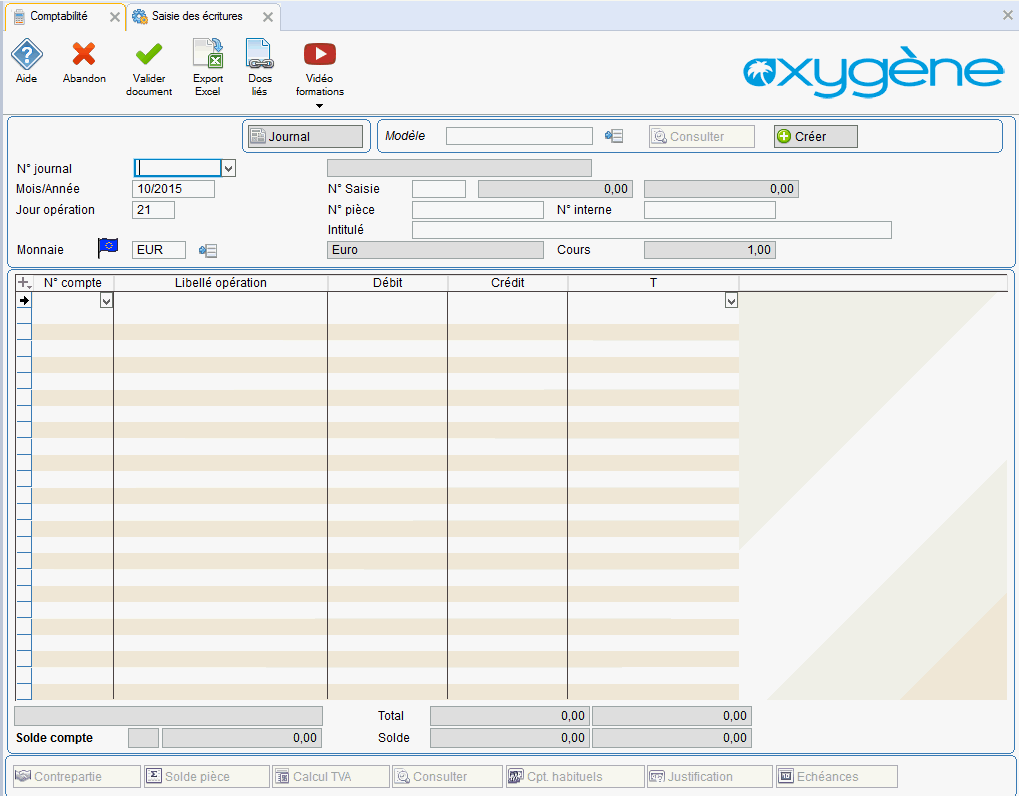Click the Journal button
Image resolution: width=1019 pixels, height=796 pixels.
[305, 136]
